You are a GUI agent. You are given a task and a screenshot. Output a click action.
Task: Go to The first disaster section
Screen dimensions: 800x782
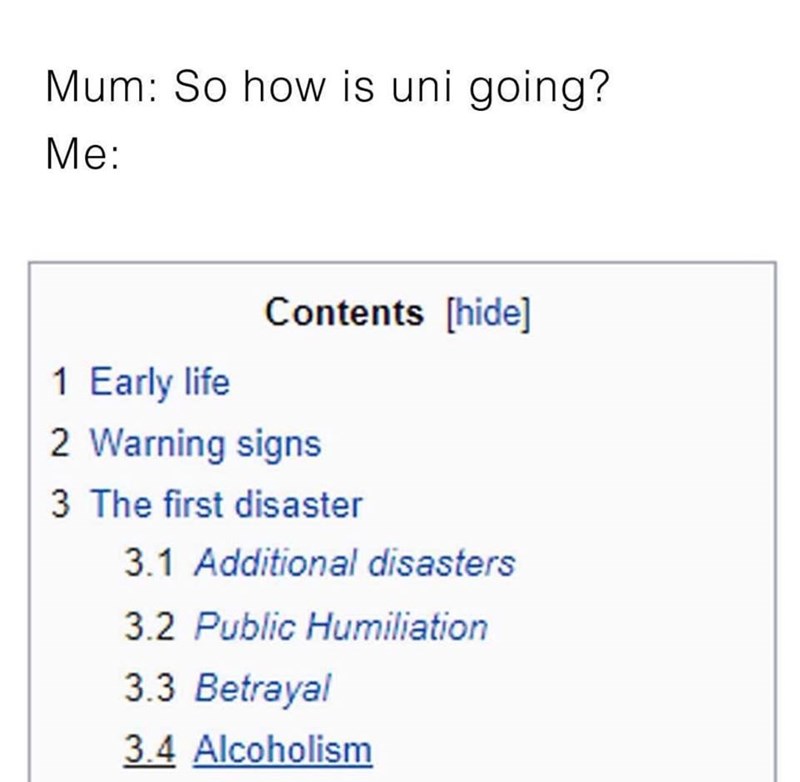click(x=226, y=504)
